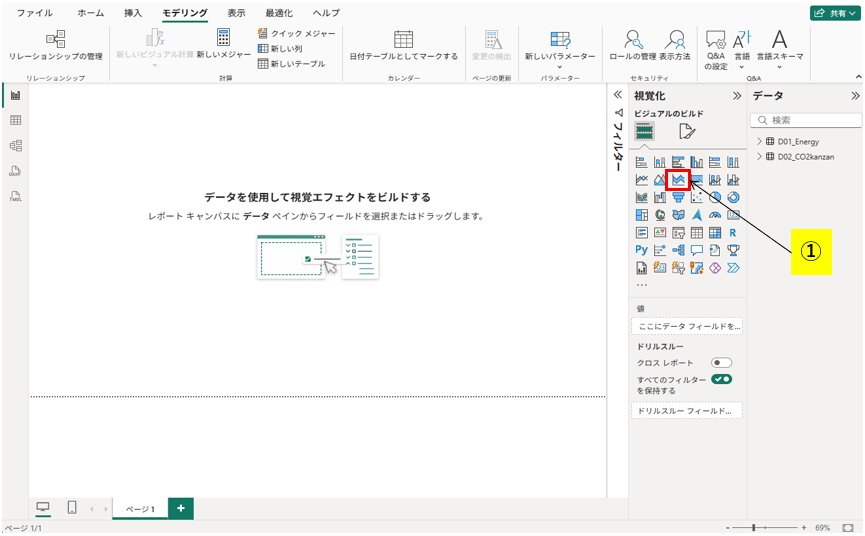Open the table view in left sidebar
The width and height of the screenshot is (865, 536).
[x=15, y=120]
